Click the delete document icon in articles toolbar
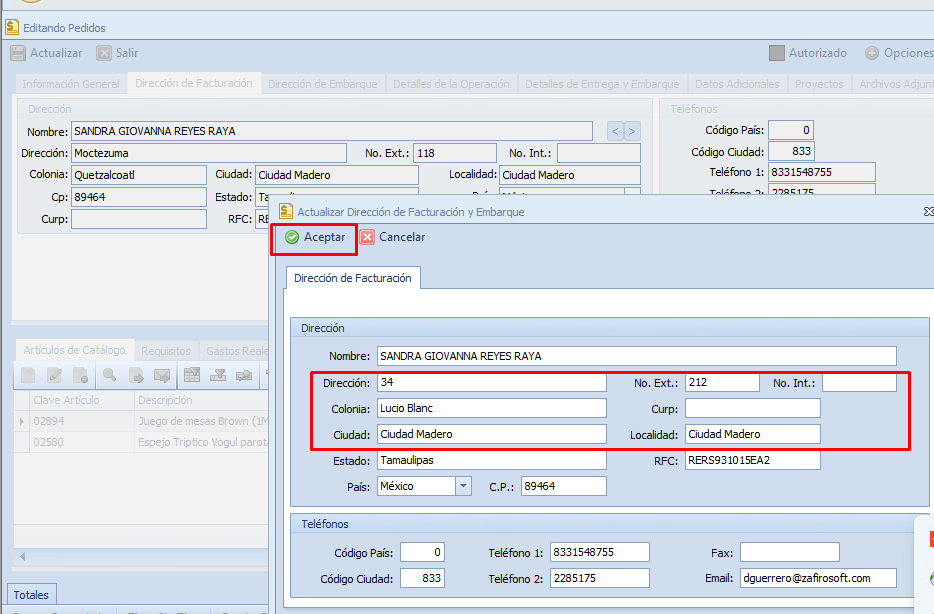 [x=81, y=376]
